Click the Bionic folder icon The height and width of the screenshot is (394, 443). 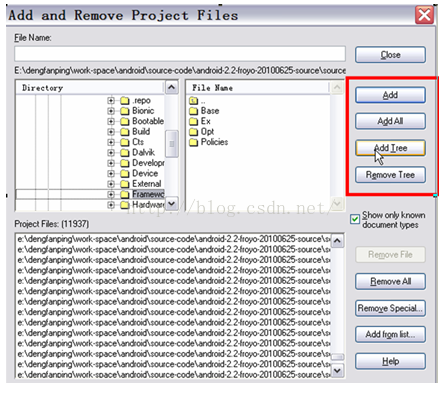pyautogui.click(x=124, y=111)
